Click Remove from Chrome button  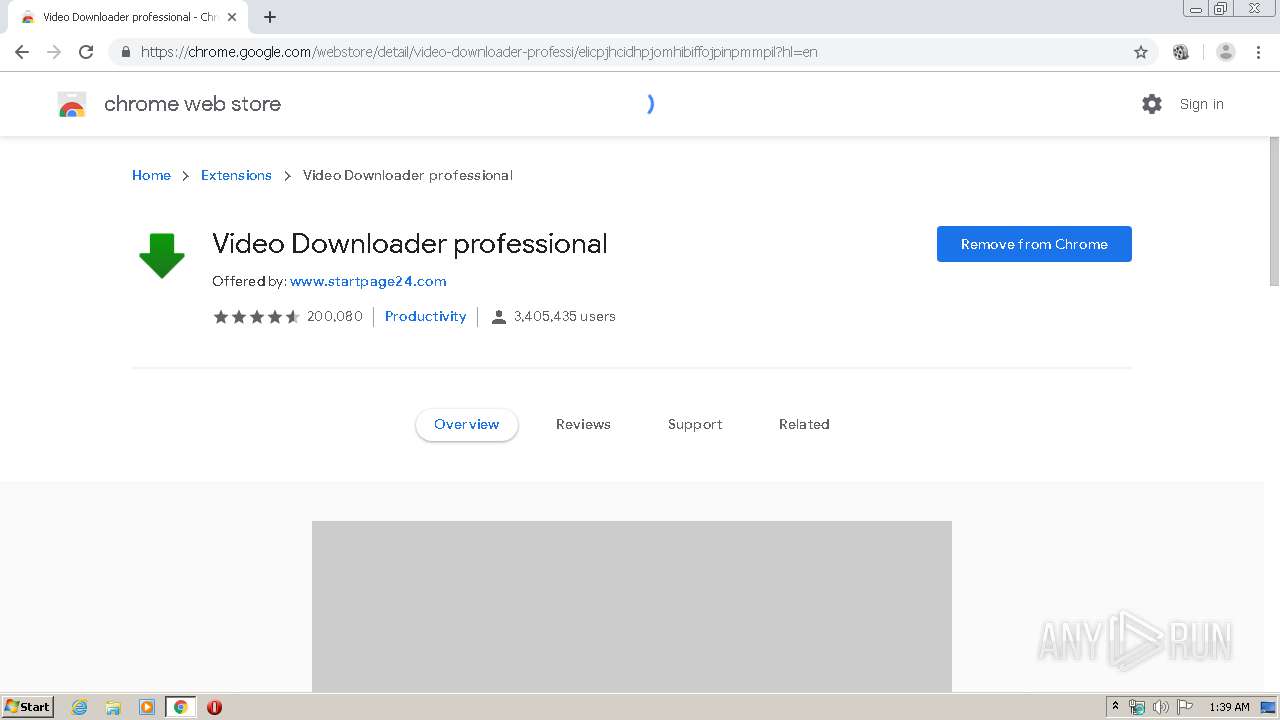pyautogui.click(x=1034, y=244)
